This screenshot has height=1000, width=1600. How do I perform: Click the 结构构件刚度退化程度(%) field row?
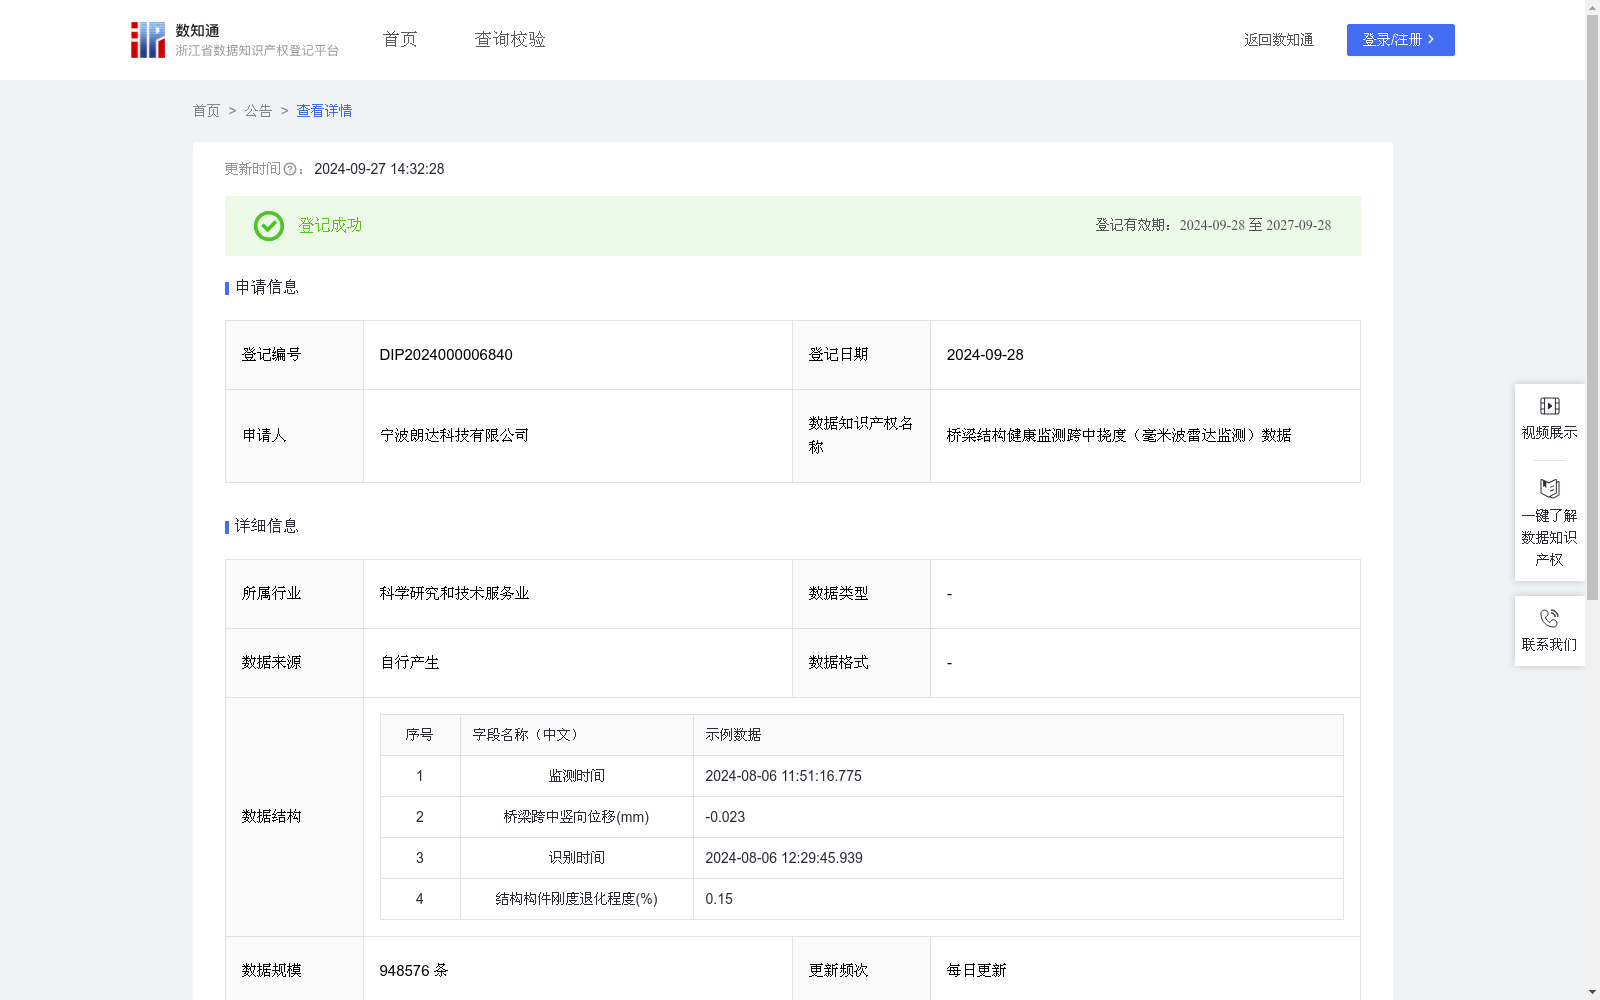tap(577, 899)
